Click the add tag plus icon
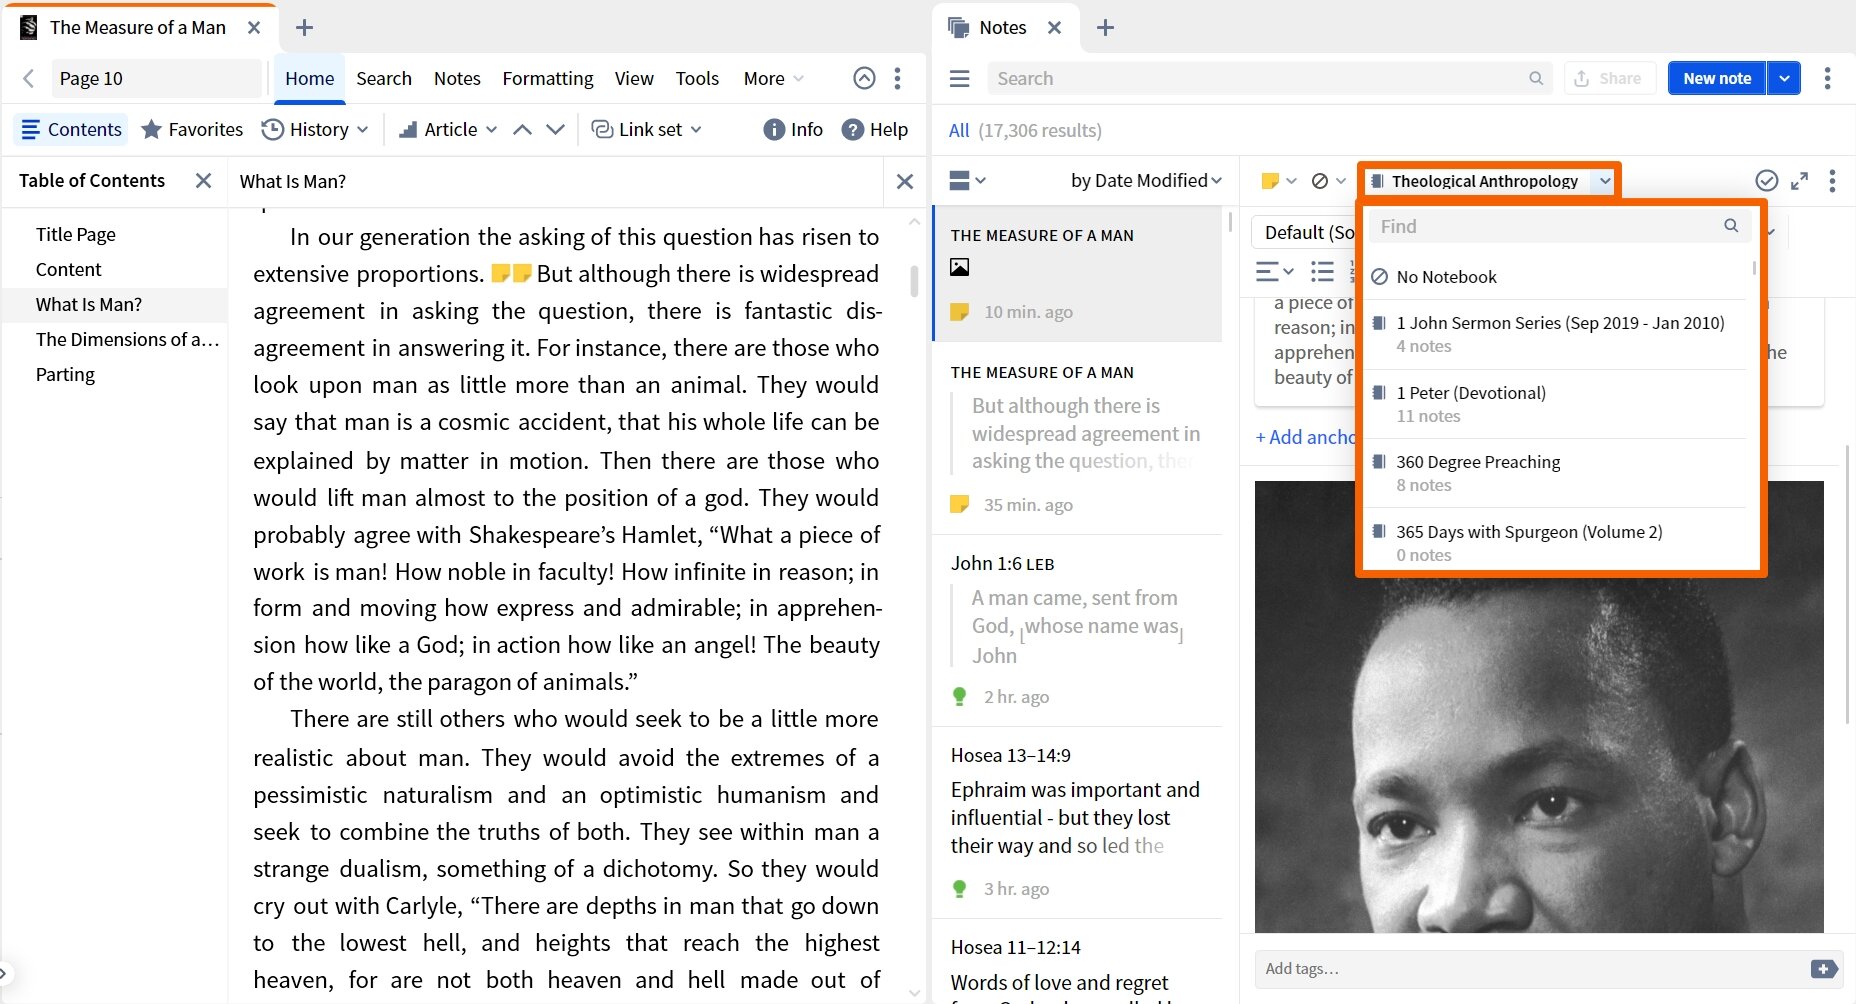The height and width of the screenshot is (1004, 1856). click(1823, 969)
